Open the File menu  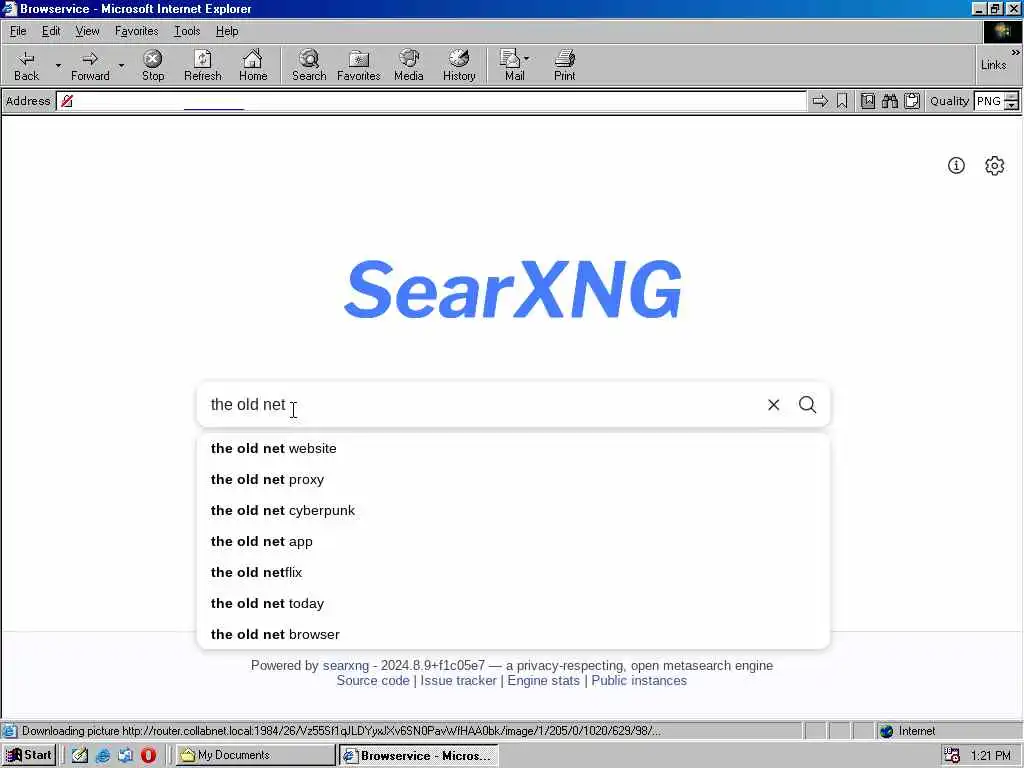(18, 31)
